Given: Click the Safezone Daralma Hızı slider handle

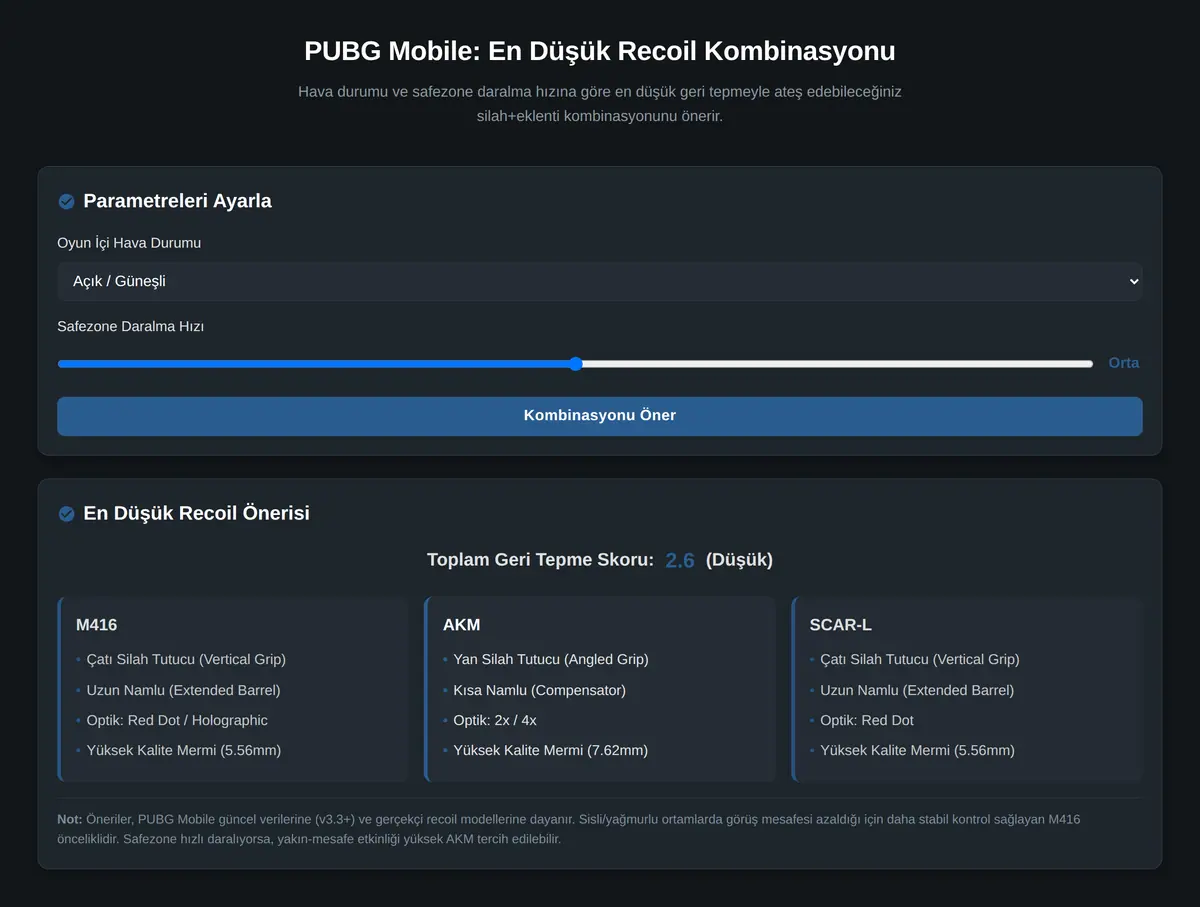Looking at the screenshot, I should point(575,364).
